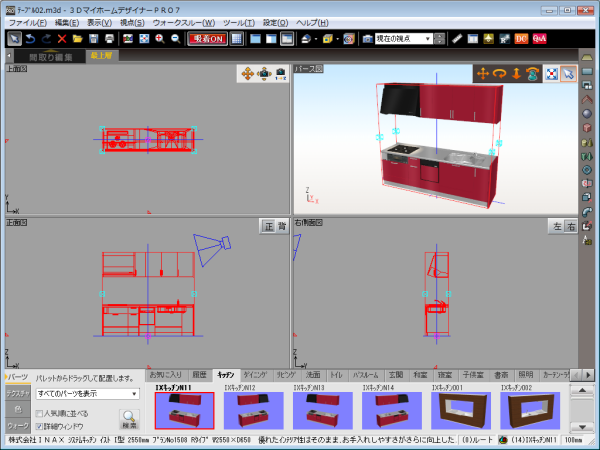
Task: Click the fit-to-view icon in perspective view
Action: pos(551,72)
